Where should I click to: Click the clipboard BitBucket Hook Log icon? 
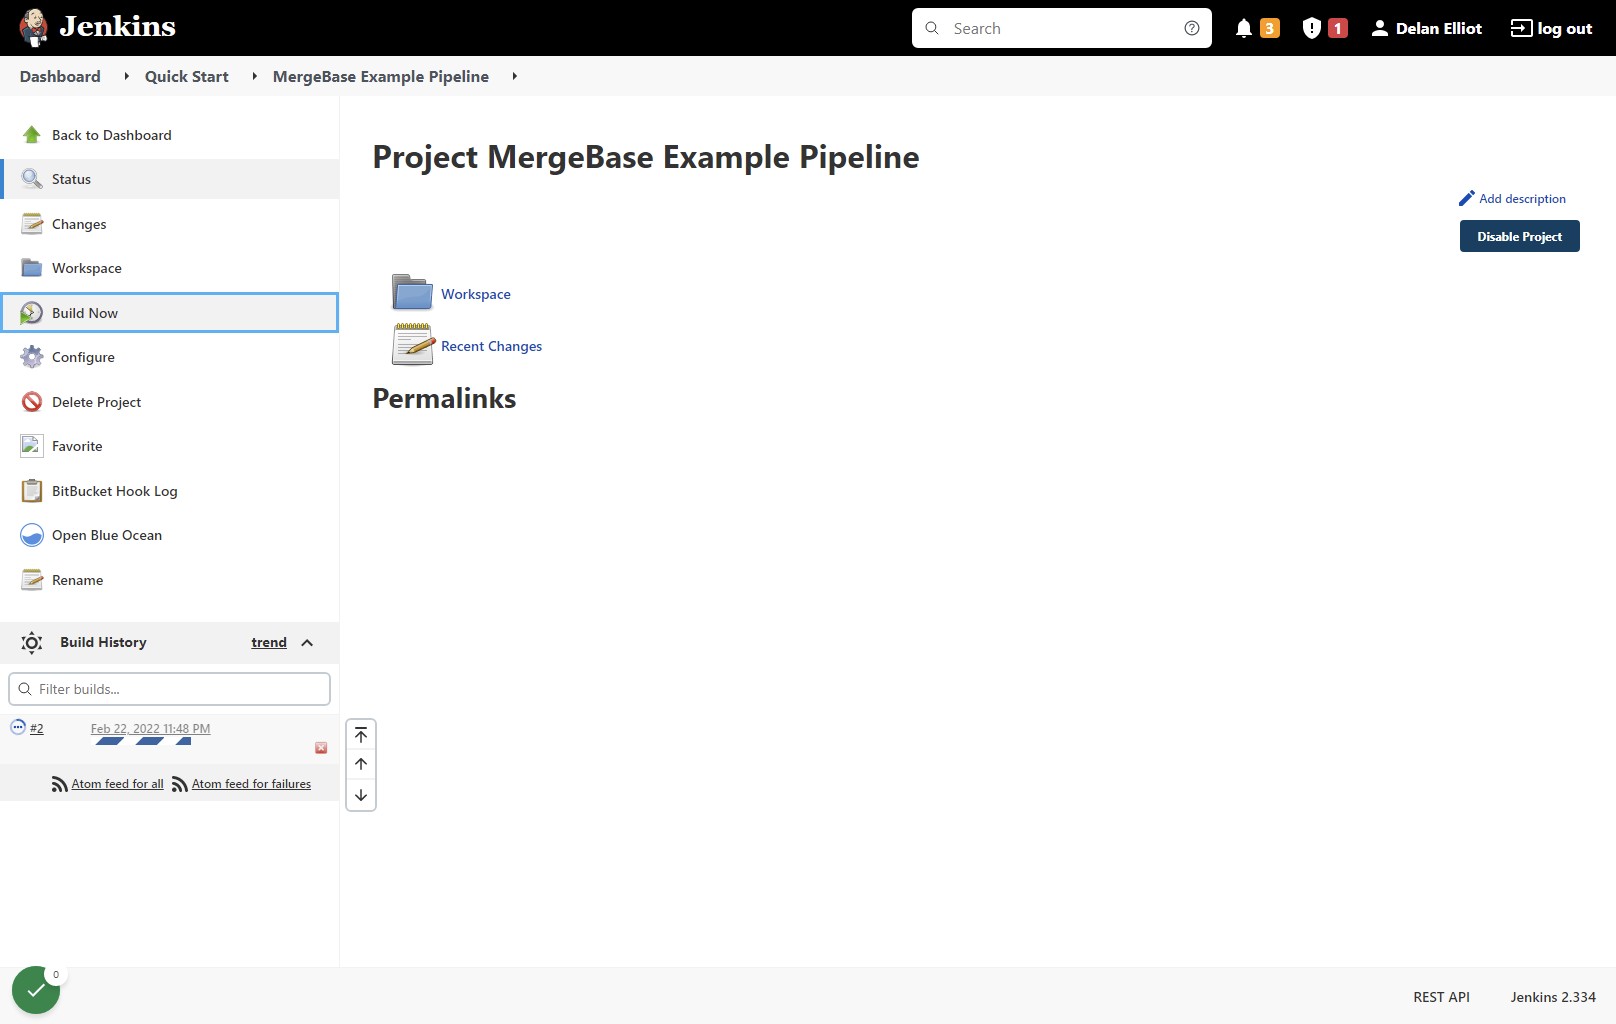click(x=32, y=491)
